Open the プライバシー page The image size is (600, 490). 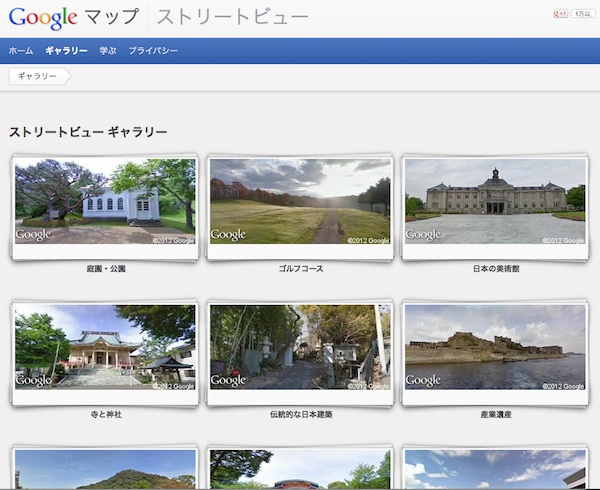[x=153, y=51]
